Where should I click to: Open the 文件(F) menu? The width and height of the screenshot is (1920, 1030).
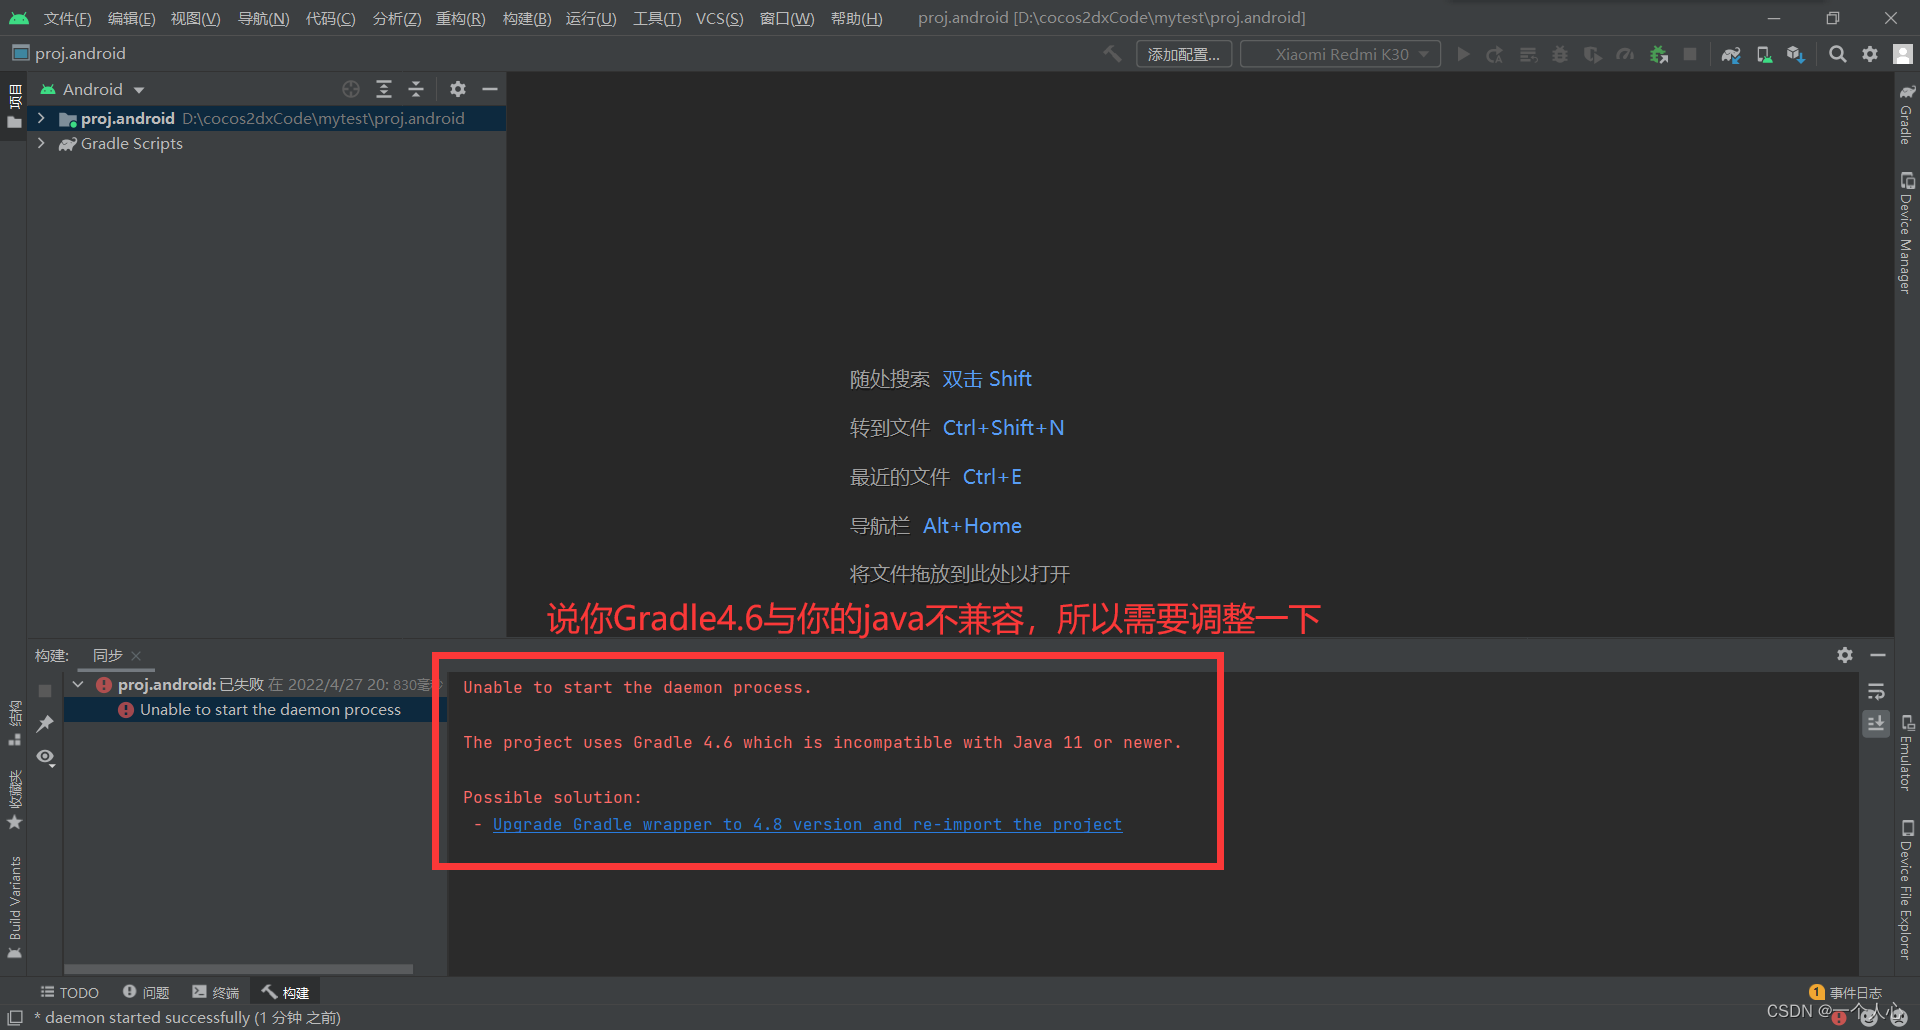point(66,18)
